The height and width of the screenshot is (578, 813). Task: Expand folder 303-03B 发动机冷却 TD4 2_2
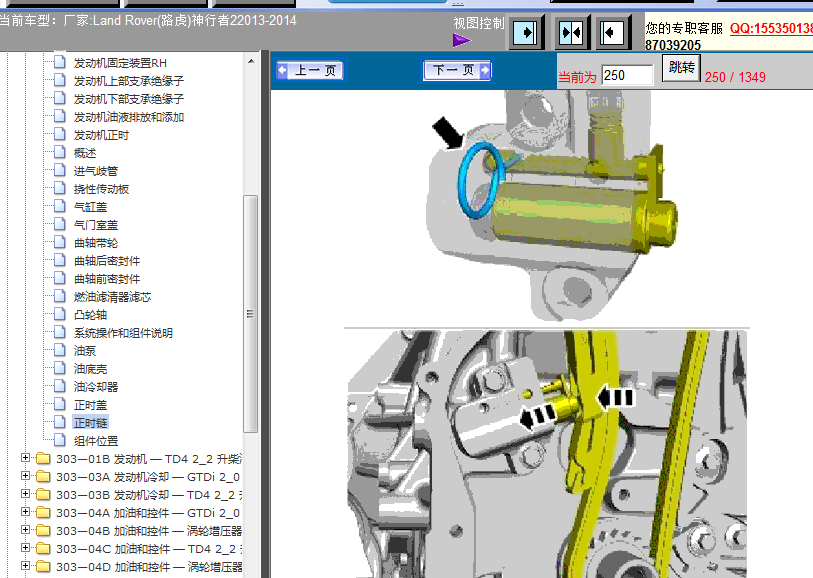pos(25,494)
